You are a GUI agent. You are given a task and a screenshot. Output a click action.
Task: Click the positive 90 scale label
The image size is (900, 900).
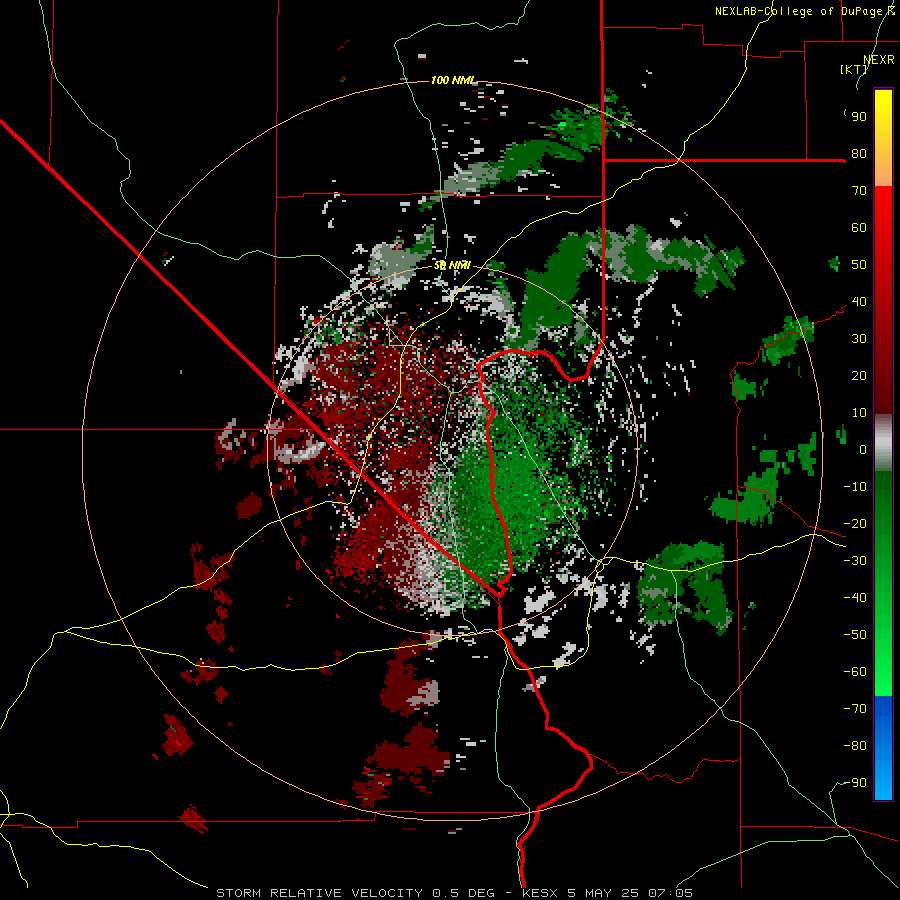pyautogui.click(x=859, y=117)
